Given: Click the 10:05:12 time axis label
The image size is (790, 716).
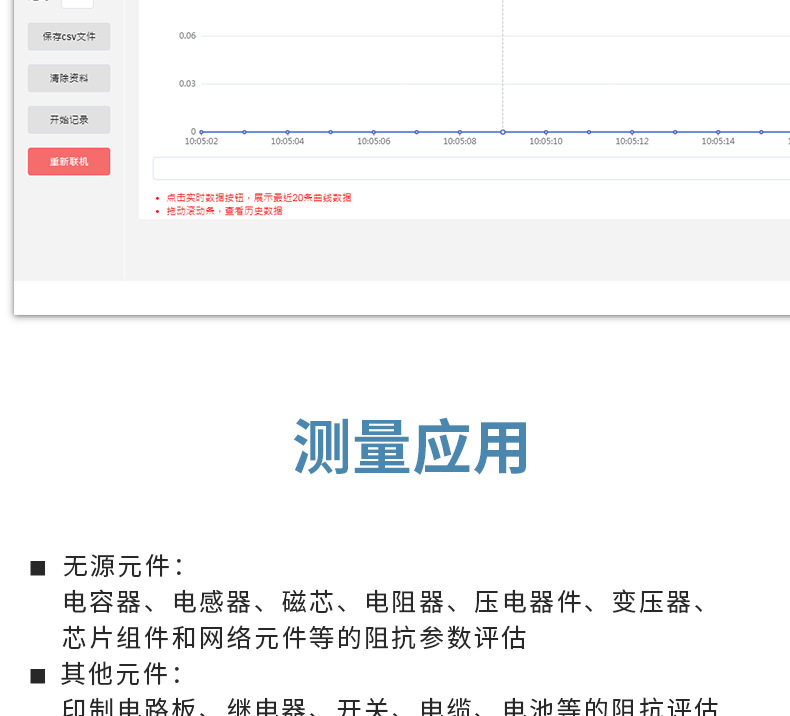Looking at the screenshot, I should pyautogui.click(x=632, y=142).
